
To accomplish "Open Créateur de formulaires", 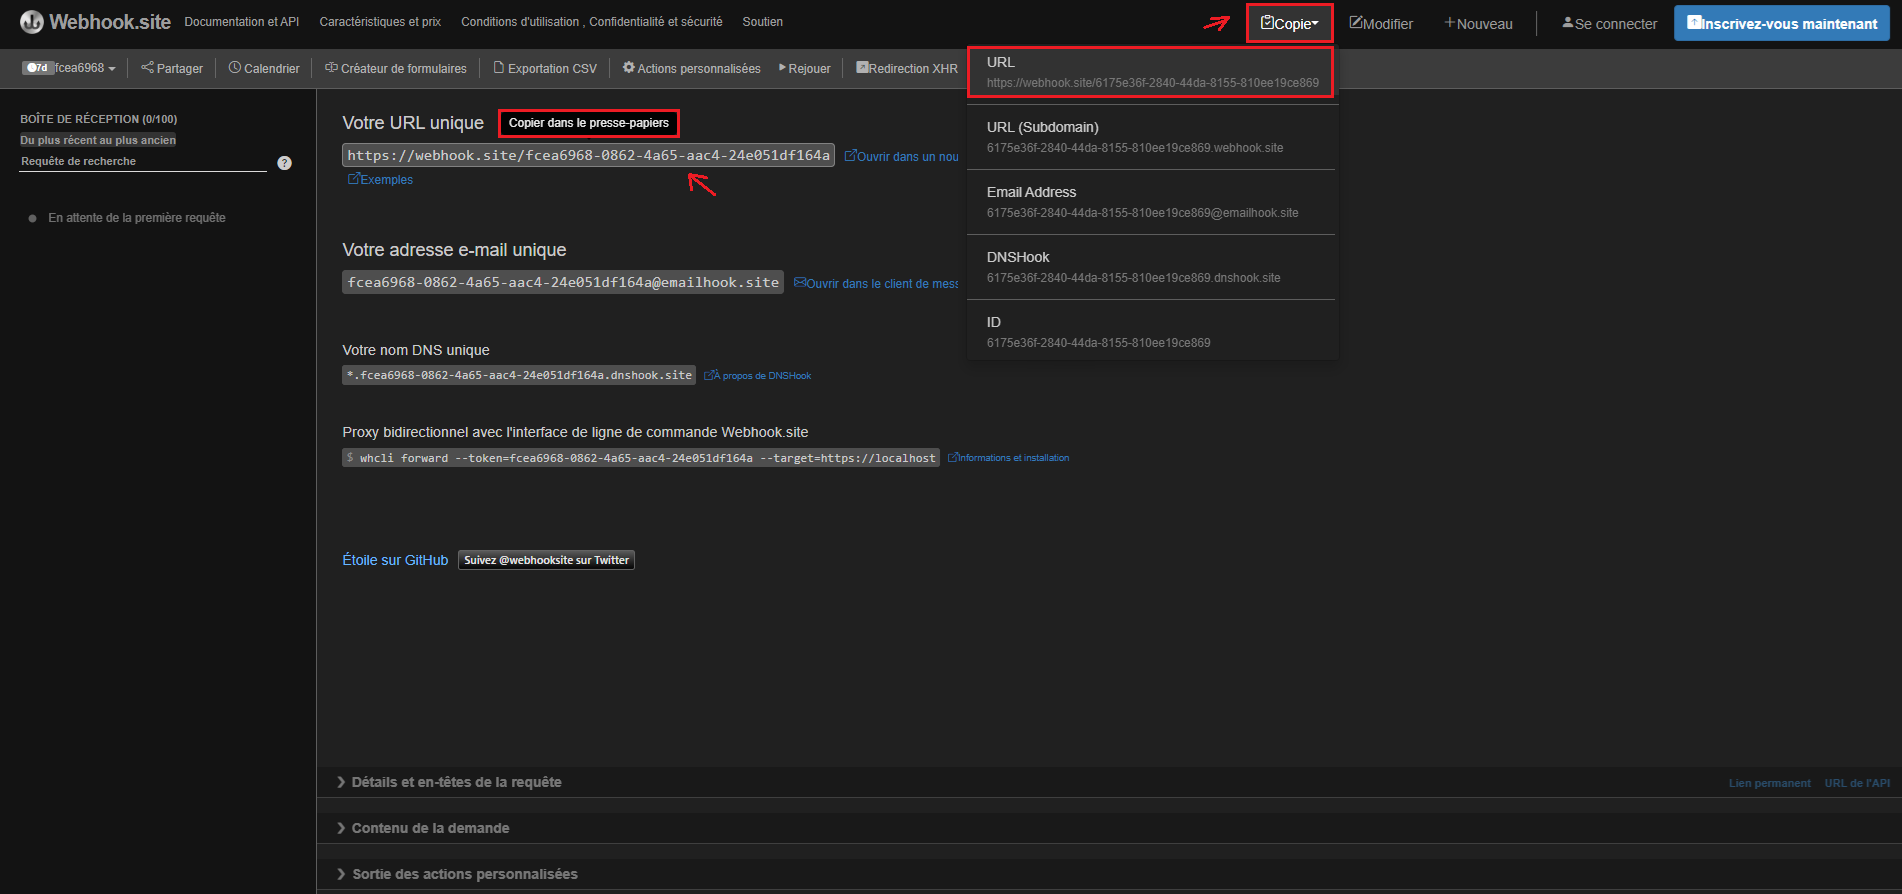I will coord(396,68).
